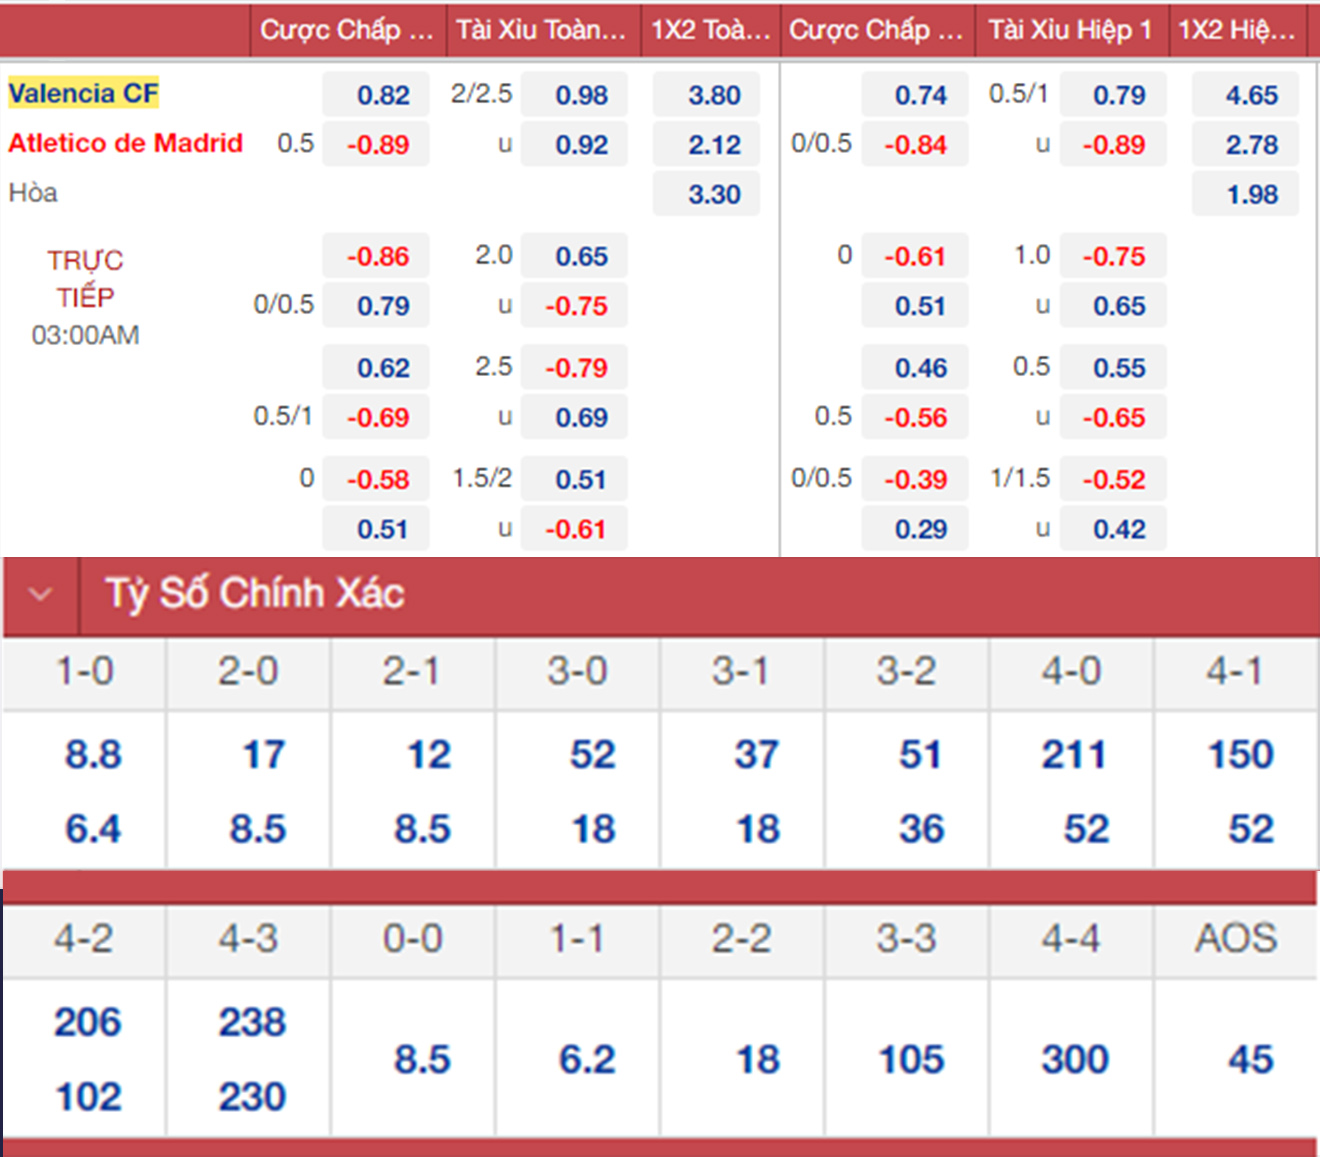Image resolution: width=1320 pixels, height=1157 pixels.
Task: Bet correct score 4-0 at 211
Action: [1073, 754]
